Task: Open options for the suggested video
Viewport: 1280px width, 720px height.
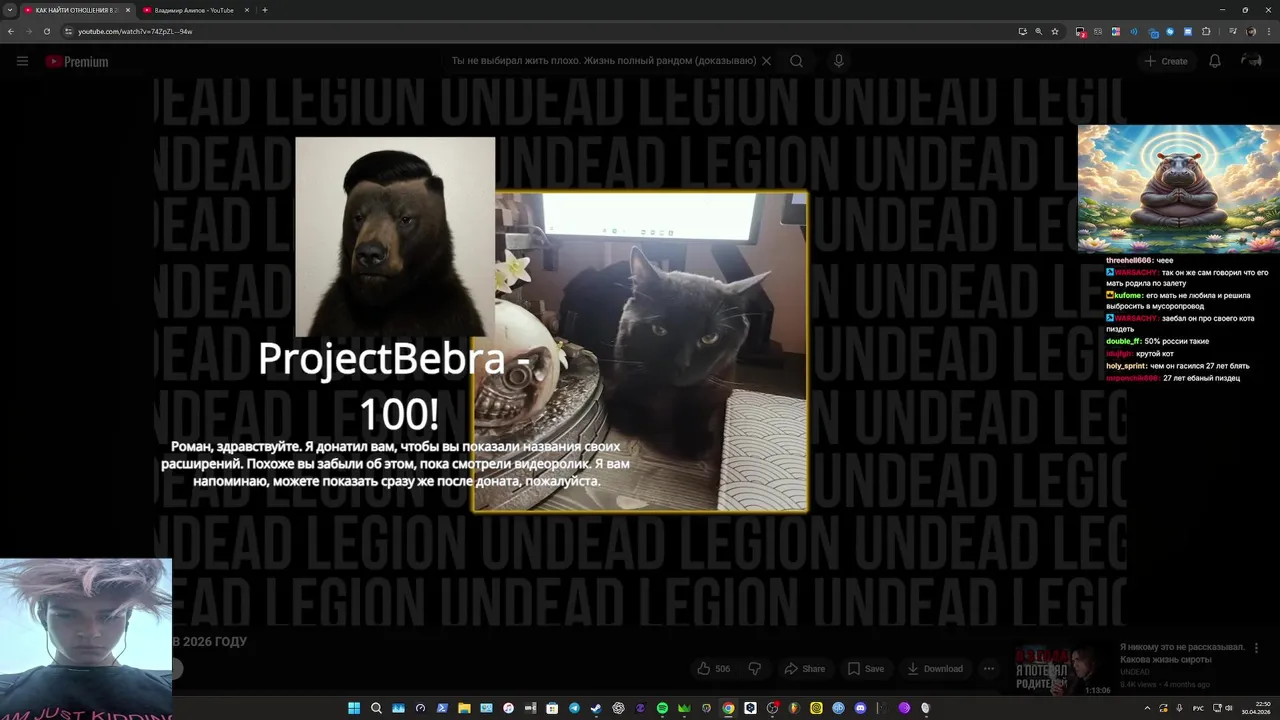Action: 1256,648
